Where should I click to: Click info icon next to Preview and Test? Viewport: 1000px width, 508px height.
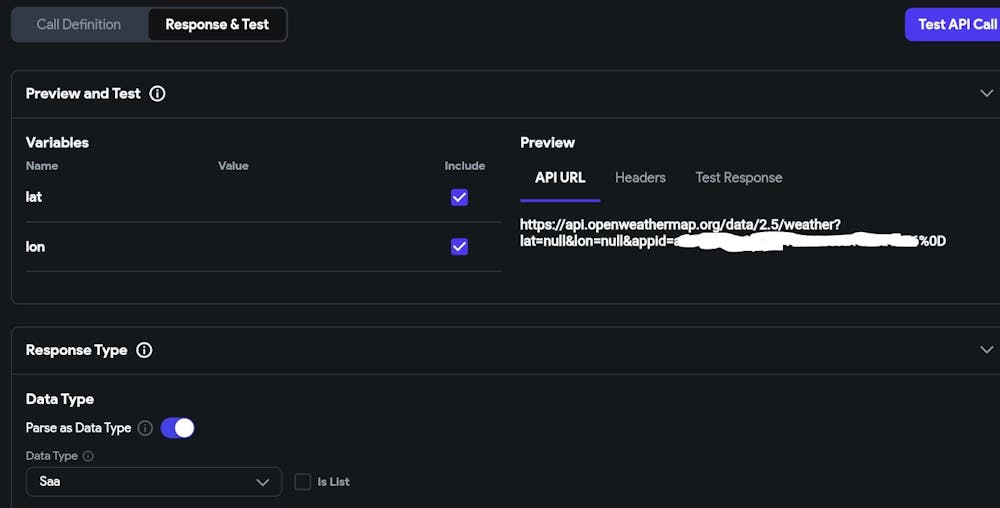(x=157, y=94)
